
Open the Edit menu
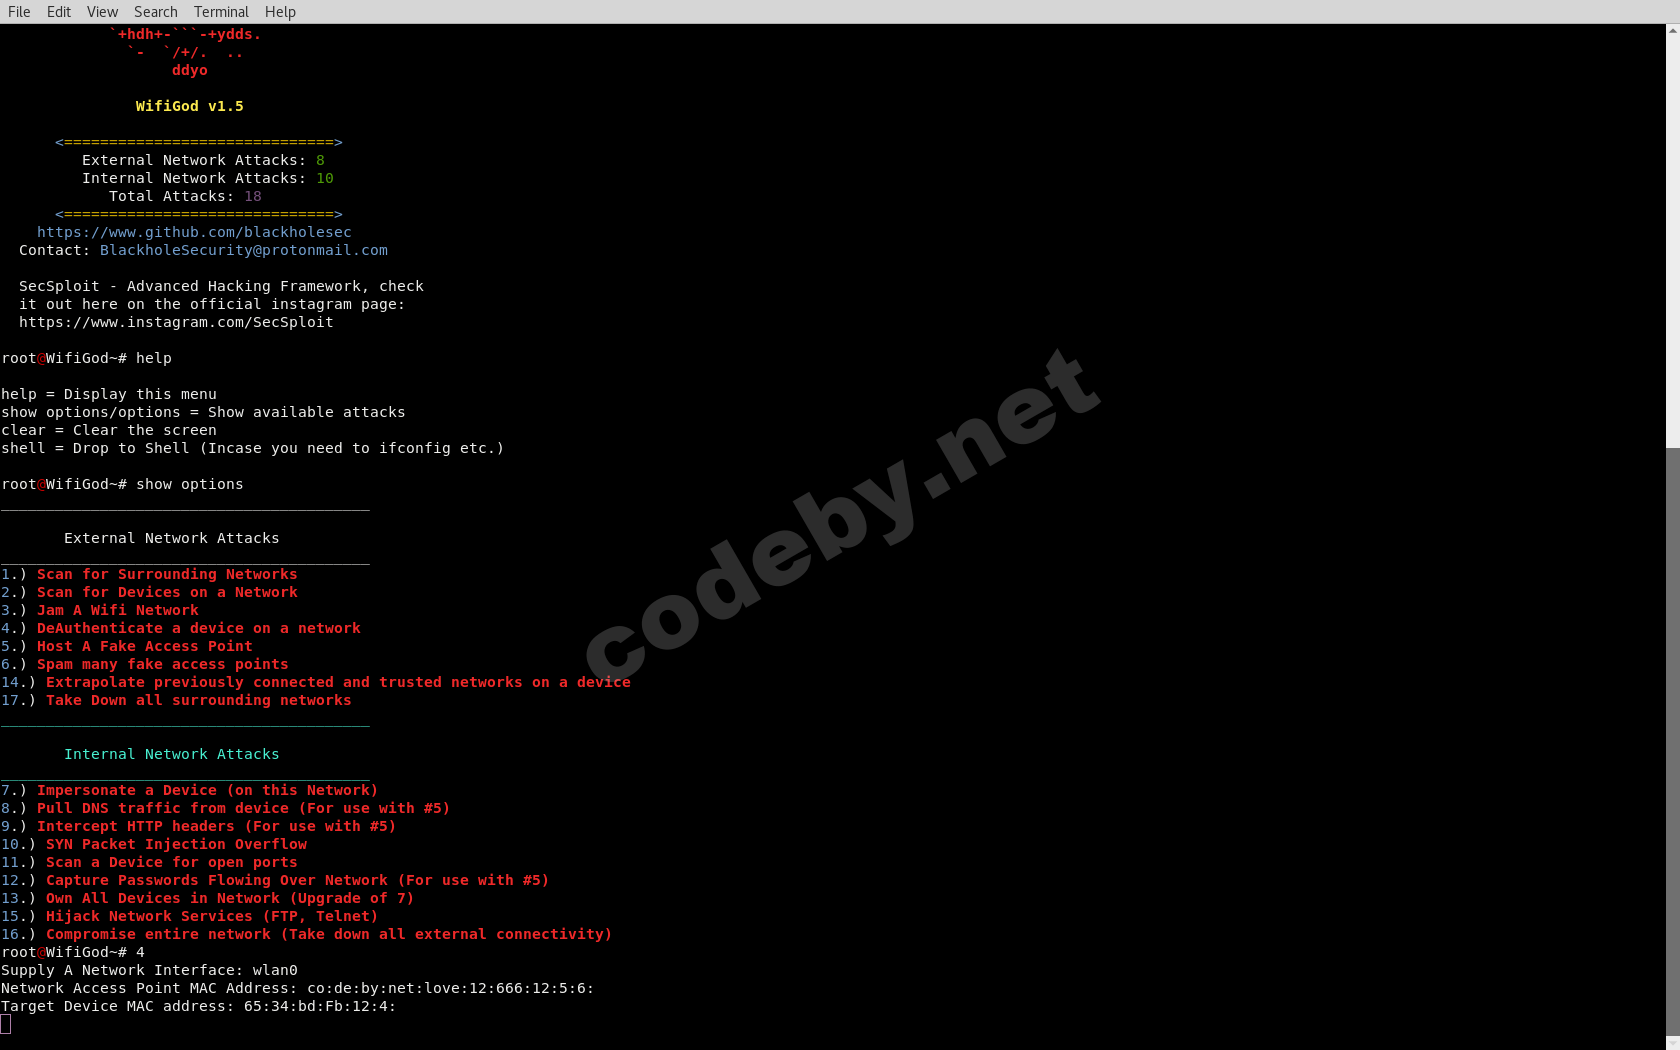(x=58, y=11)
